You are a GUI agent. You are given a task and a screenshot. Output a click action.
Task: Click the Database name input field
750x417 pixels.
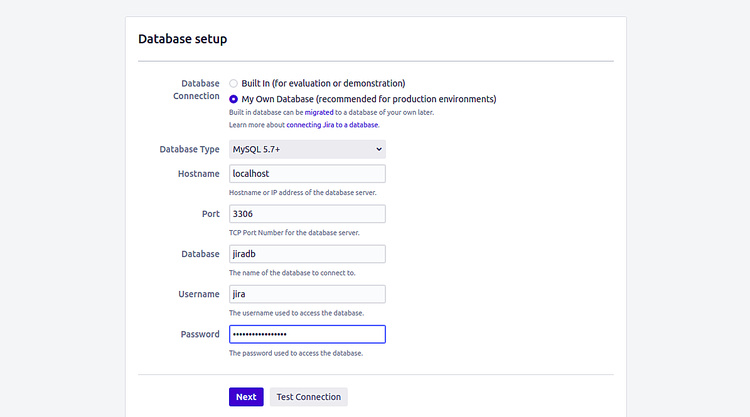[x=307, y=254]
